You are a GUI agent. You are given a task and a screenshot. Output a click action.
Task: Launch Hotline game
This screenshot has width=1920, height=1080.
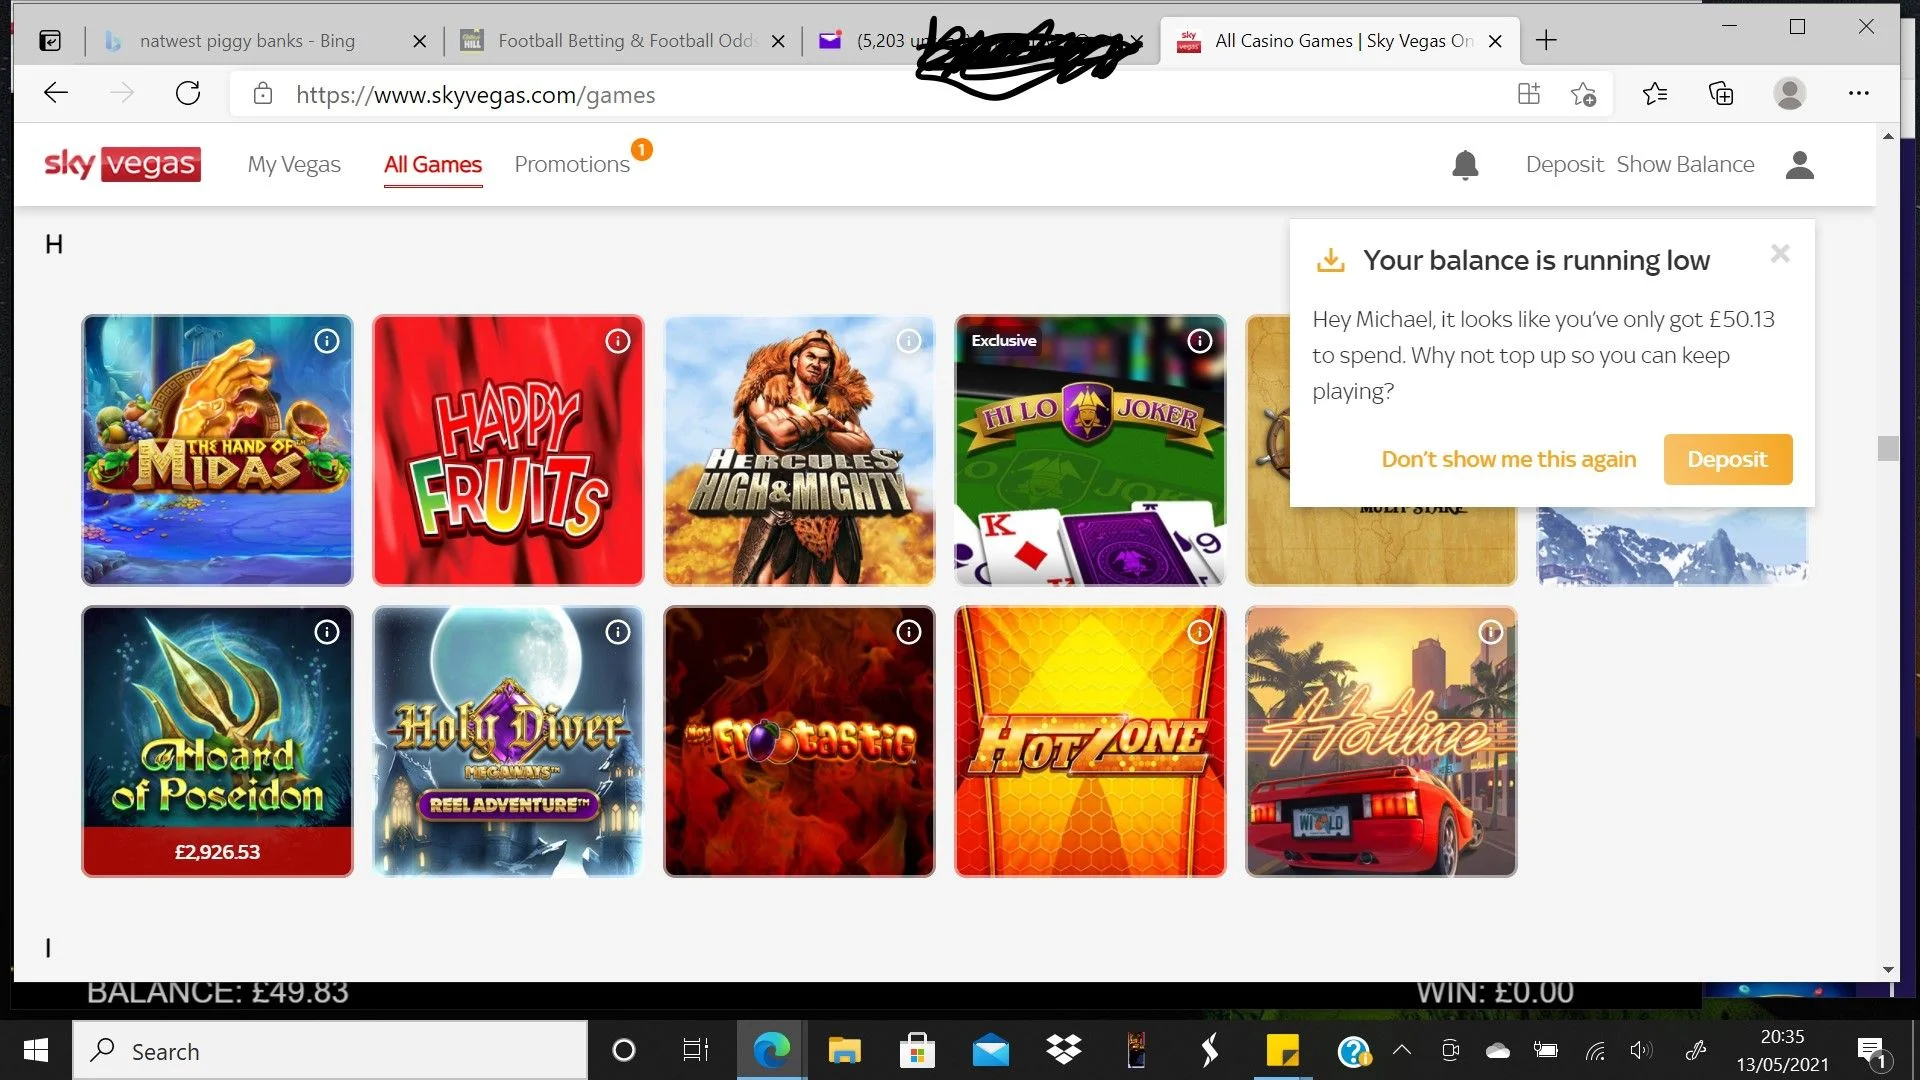(1381, 741)
